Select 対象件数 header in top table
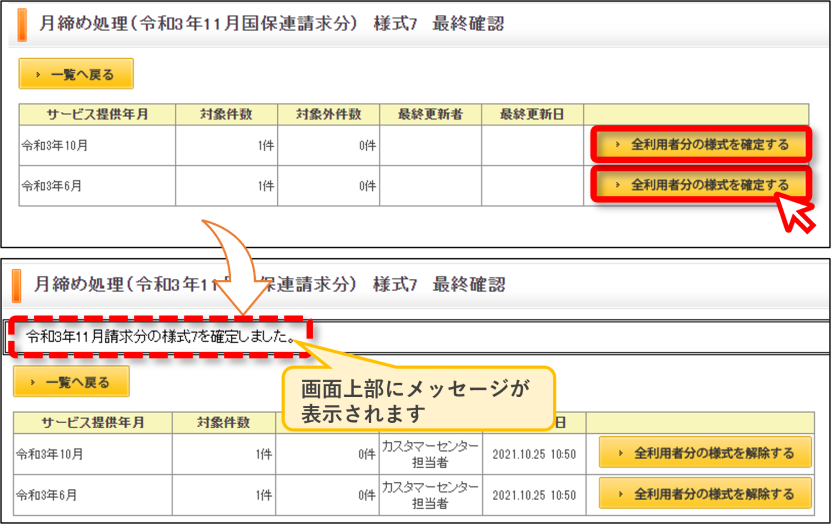The width and height of the screenshot is (831, 524). [226, 114]
